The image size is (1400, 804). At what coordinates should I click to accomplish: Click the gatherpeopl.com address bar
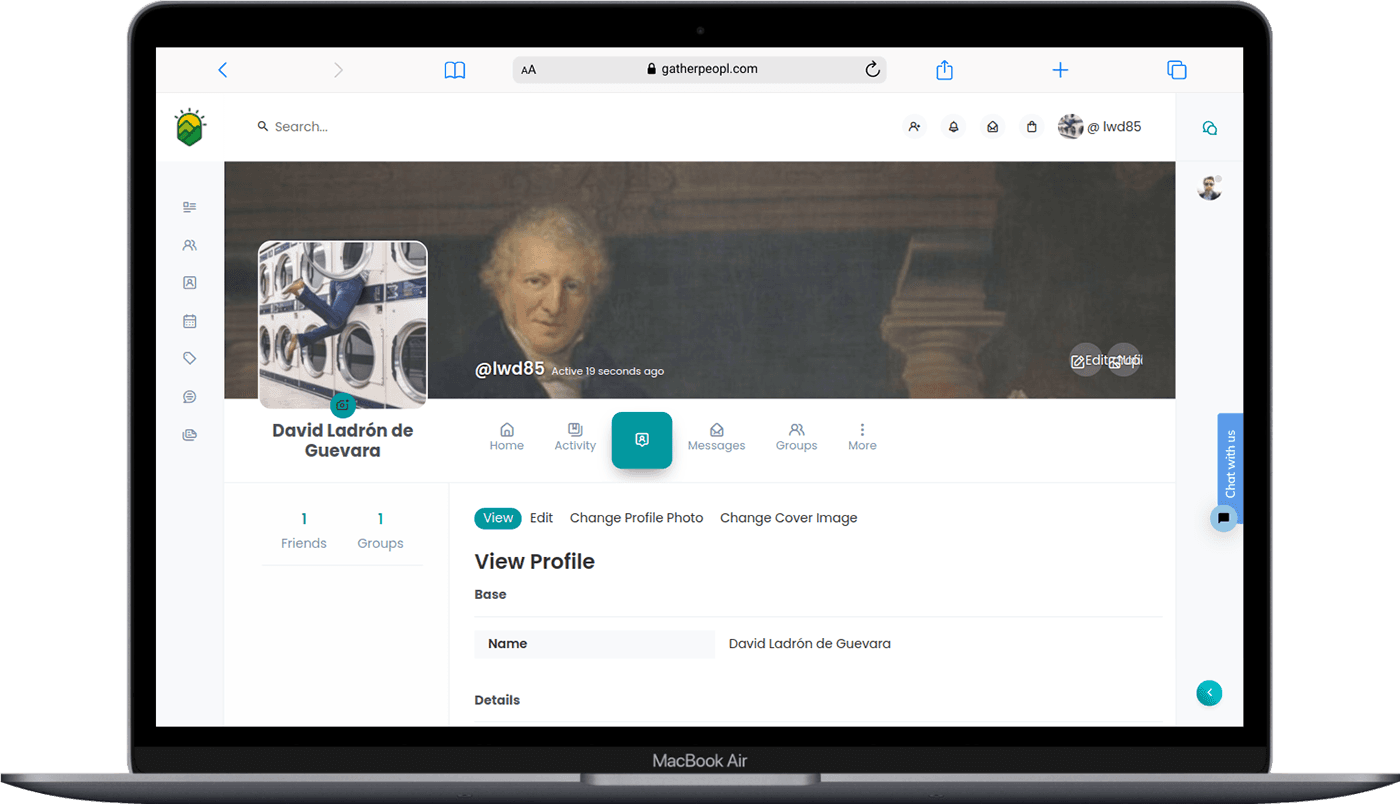point(700,69)
